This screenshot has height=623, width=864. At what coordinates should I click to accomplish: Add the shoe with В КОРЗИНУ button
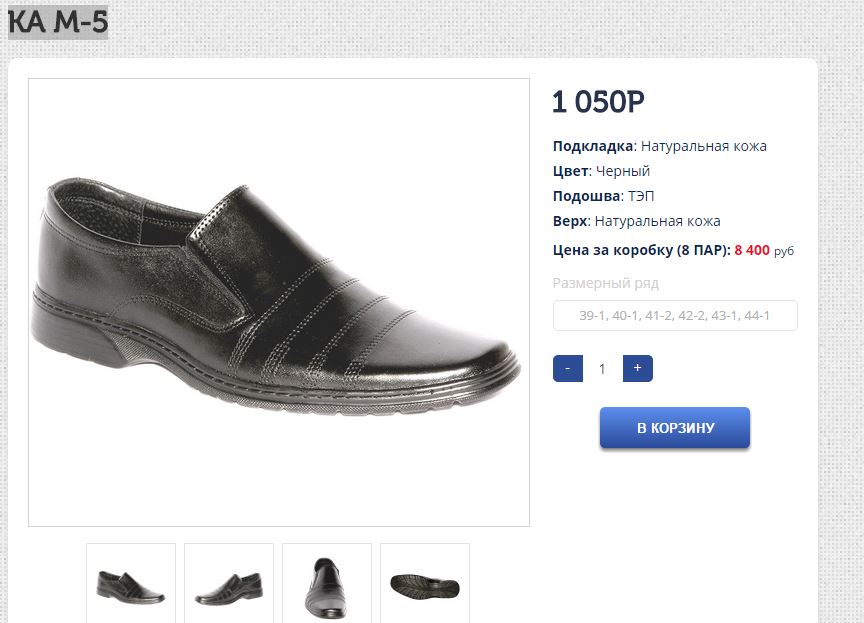[675, 428]
